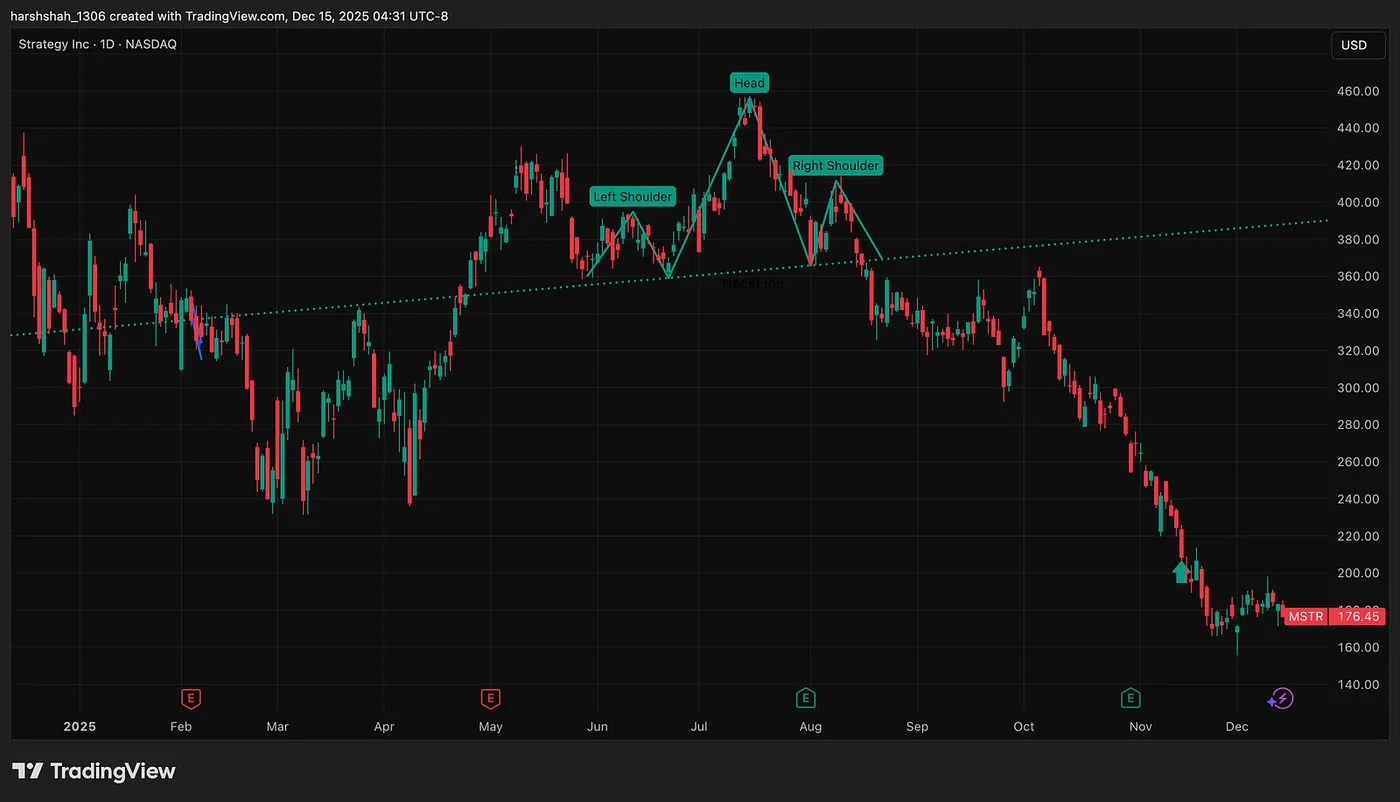Click the 420.00 price axis label
Viewport: 1400px width, 802px height.
pyautogui.click(x=1358, y=165)
